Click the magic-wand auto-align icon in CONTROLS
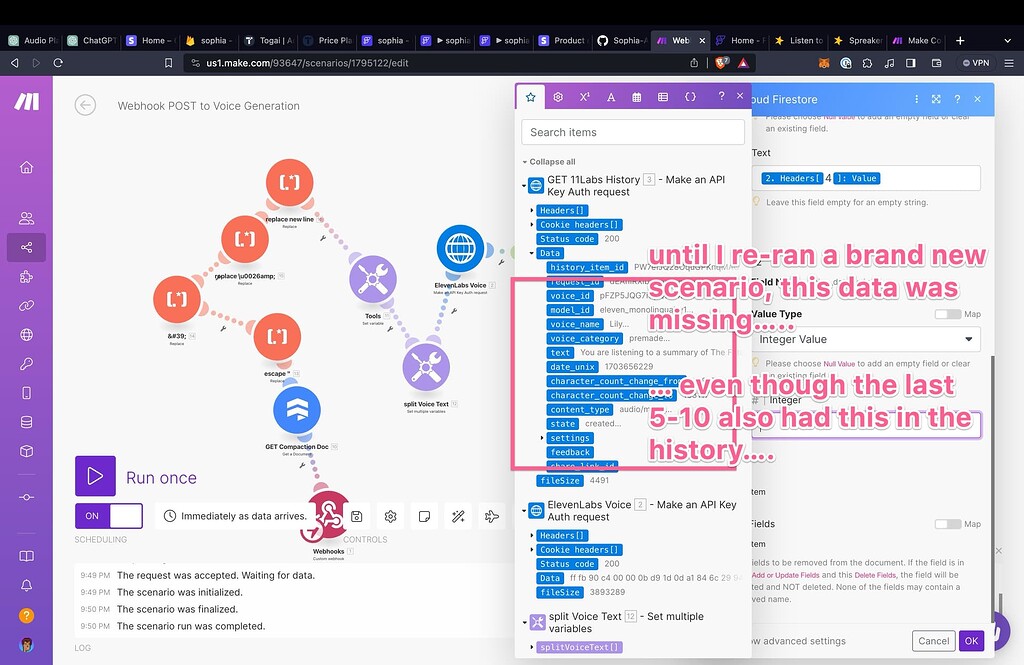This screenshot has width=1024, height=665. [x=459, y=516]
